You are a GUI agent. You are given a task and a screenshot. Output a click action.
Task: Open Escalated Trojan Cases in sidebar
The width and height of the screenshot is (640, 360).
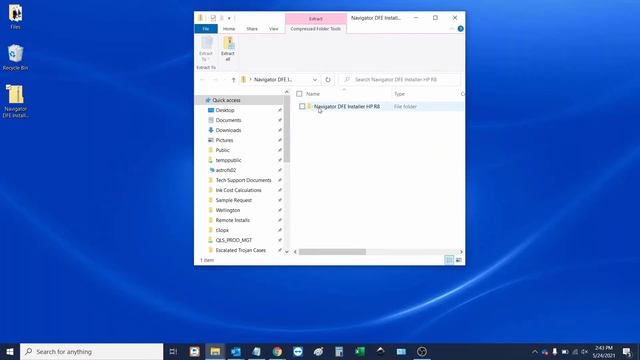tap(240, 250)
